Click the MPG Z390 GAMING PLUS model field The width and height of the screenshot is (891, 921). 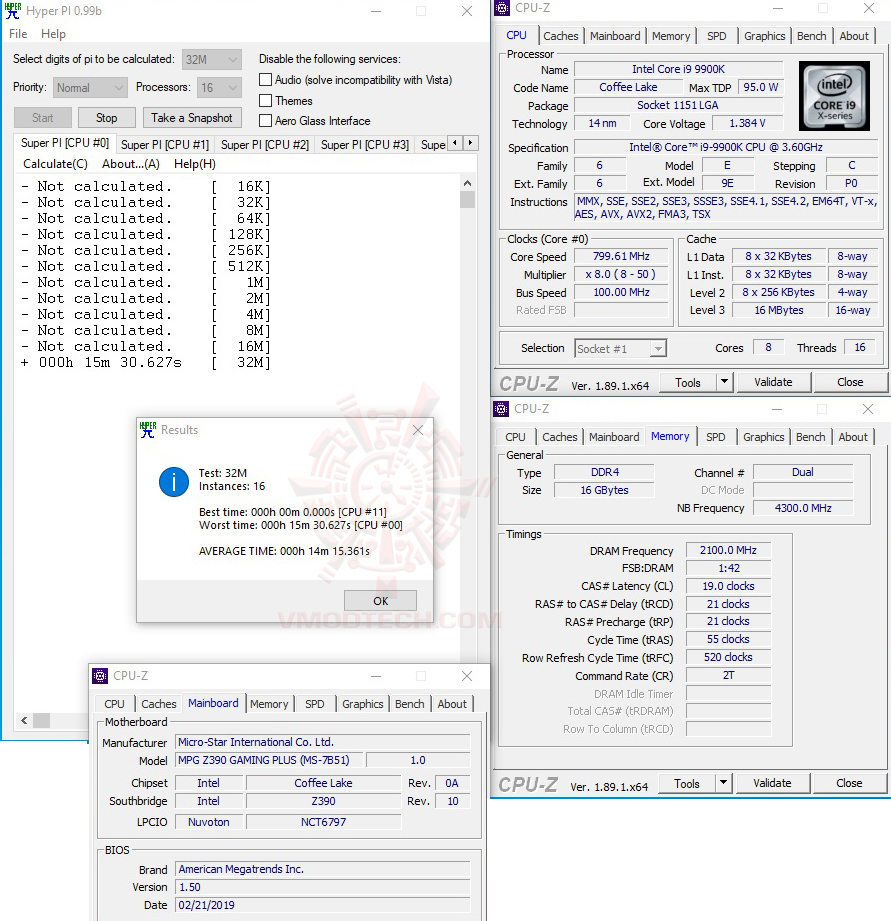tap(269, 760)
